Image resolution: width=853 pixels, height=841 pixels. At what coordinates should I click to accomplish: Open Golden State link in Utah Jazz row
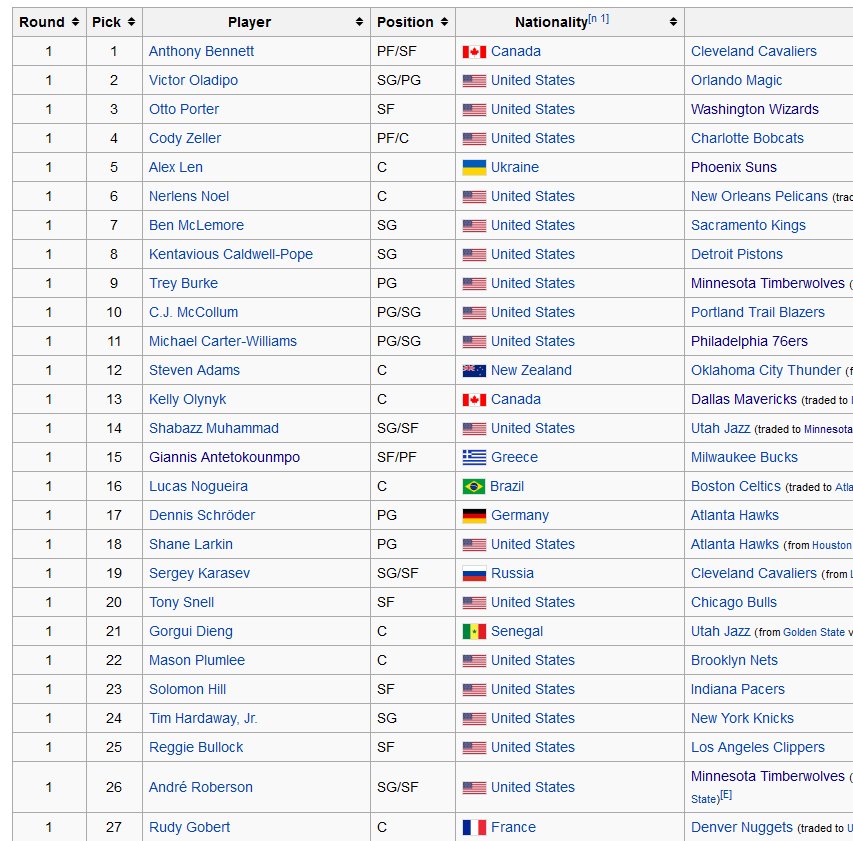coord(814,632)
